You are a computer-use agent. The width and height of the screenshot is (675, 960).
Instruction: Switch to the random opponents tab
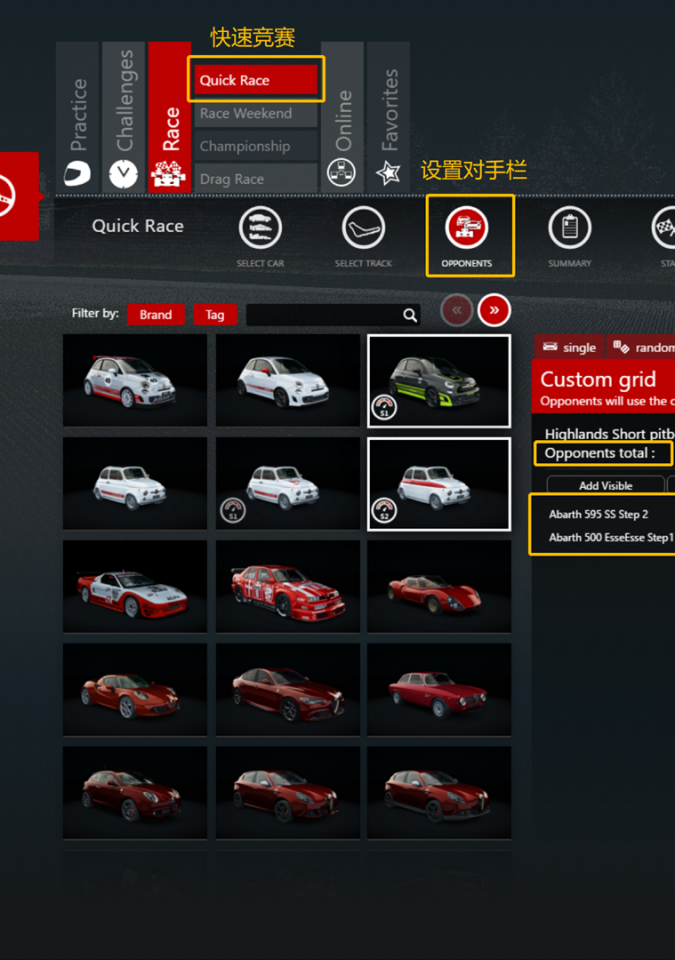pyautogui.click(x=641, y=347)
